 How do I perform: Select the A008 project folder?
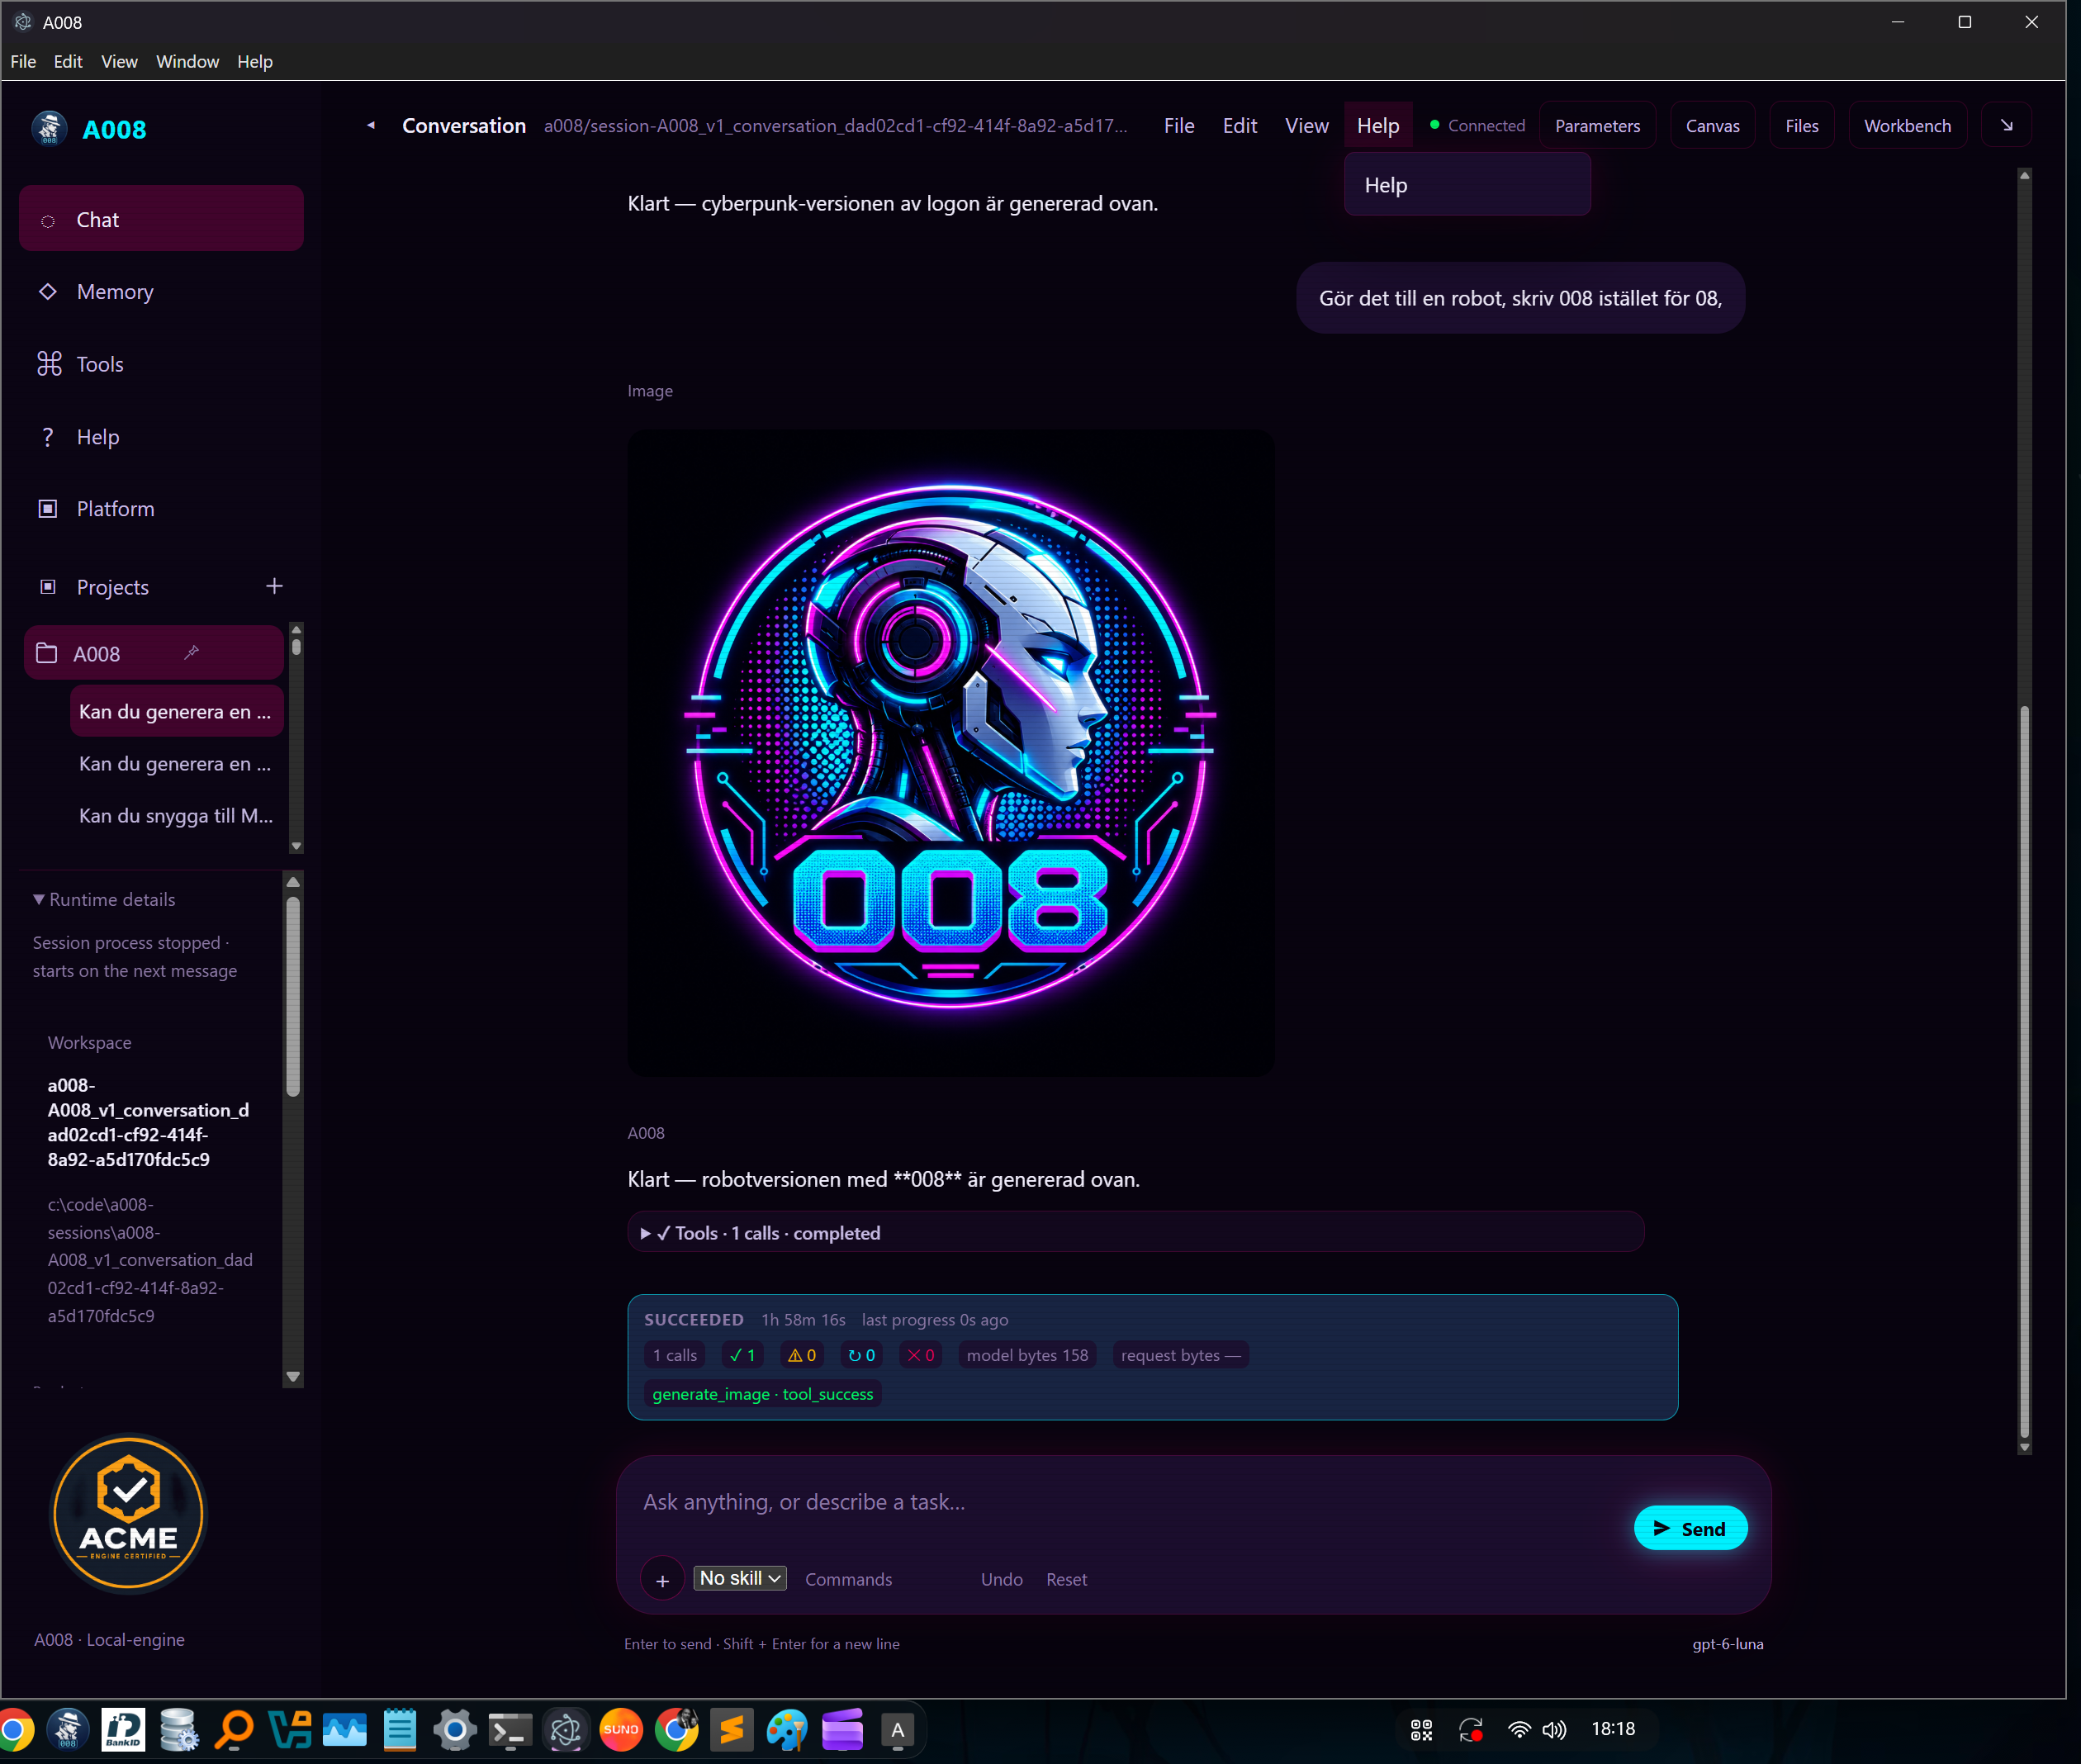click(x=154, y=653)
